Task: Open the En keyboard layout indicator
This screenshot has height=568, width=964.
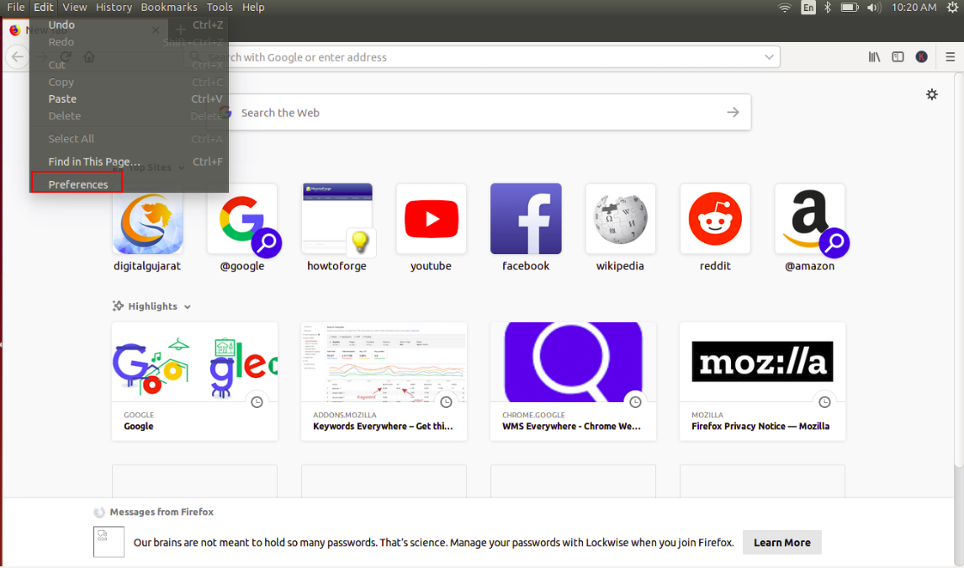Action: (x=808, y=7)
